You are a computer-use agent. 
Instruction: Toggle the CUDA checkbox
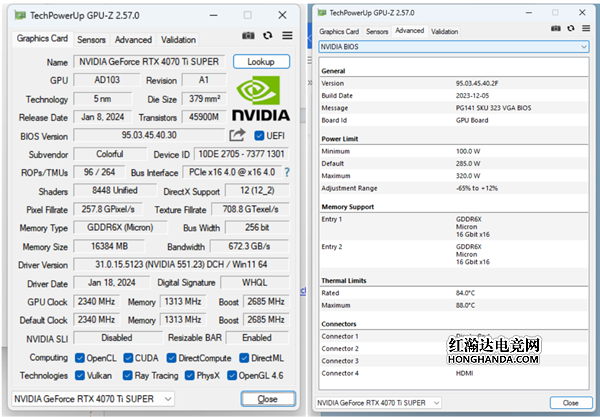coord(128,358)
